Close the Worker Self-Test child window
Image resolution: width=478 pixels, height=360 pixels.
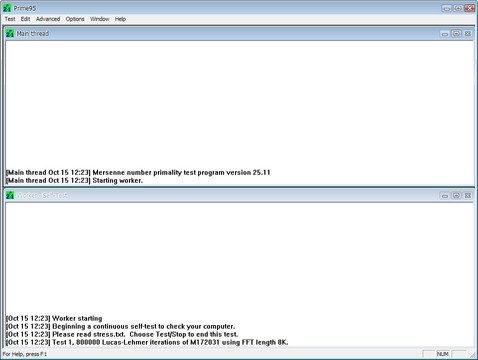point(468,196)
